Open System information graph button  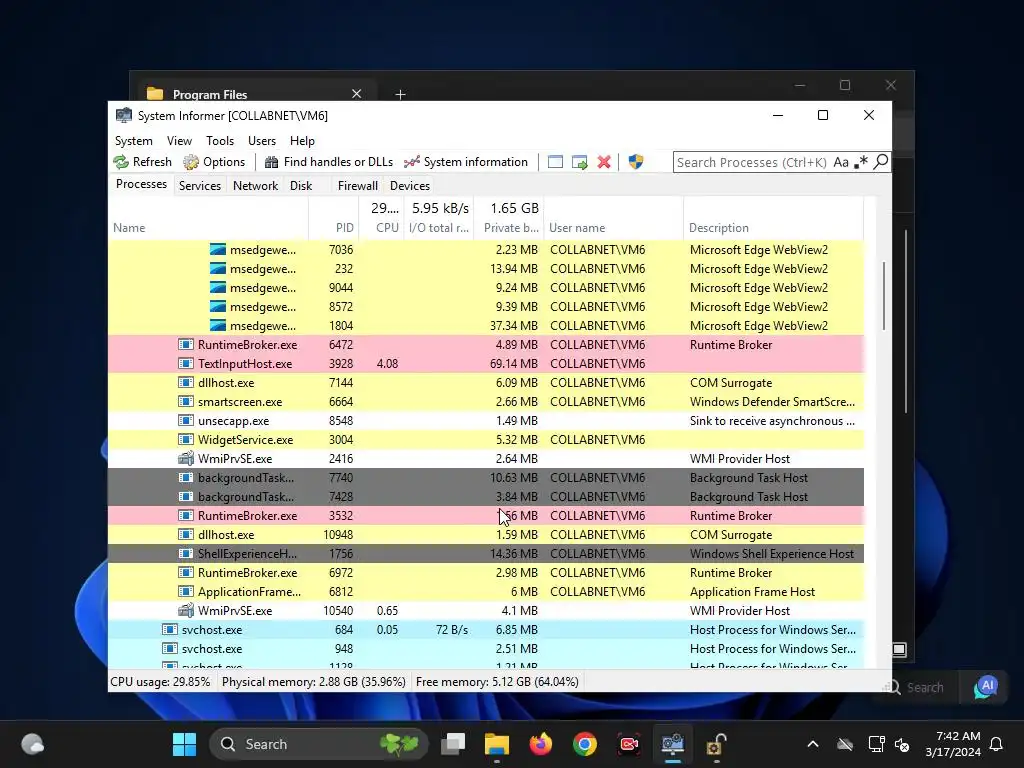tap(466, 162)
